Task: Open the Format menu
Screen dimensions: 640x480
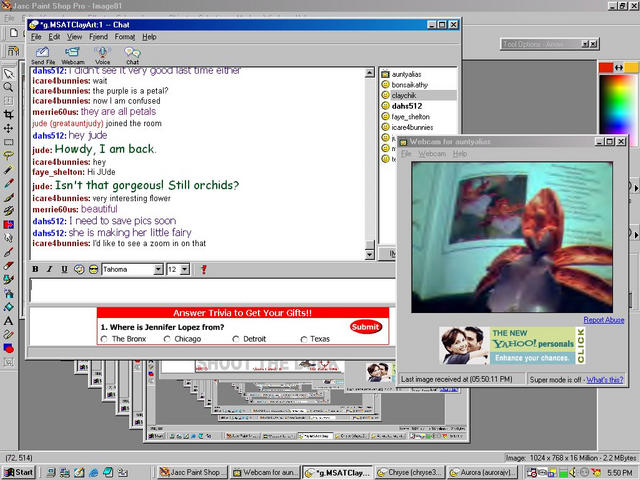Action: coord(124,37)
